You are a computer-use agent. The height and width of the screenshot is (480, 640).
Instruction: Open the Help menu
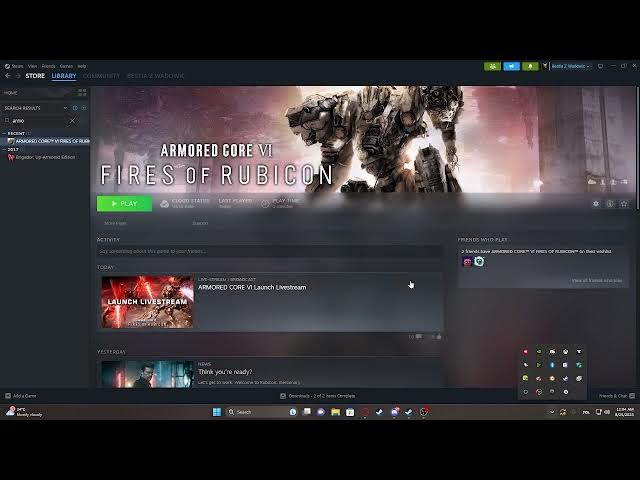(82, 66)
